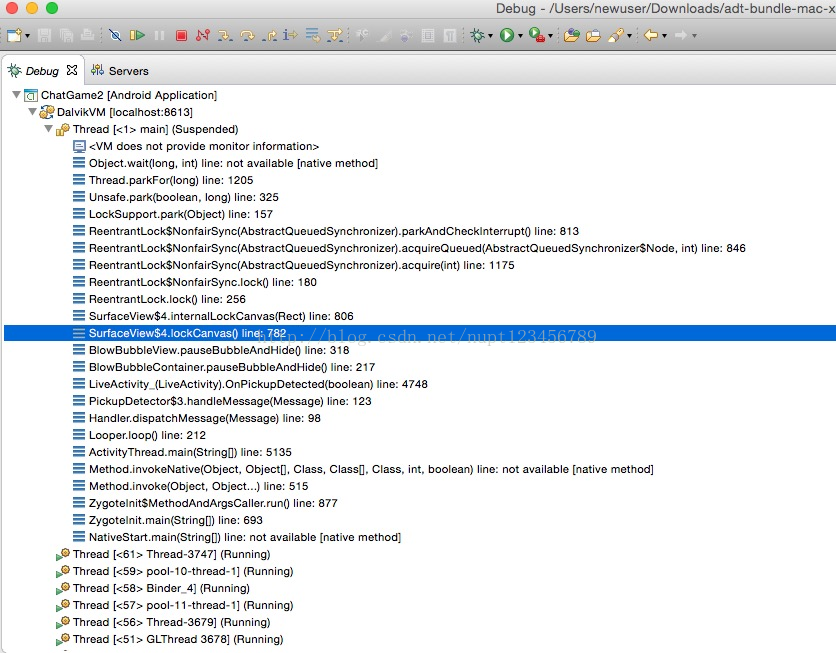Click the Step Over icon
The image size is (836, 653).
(247, 36)
